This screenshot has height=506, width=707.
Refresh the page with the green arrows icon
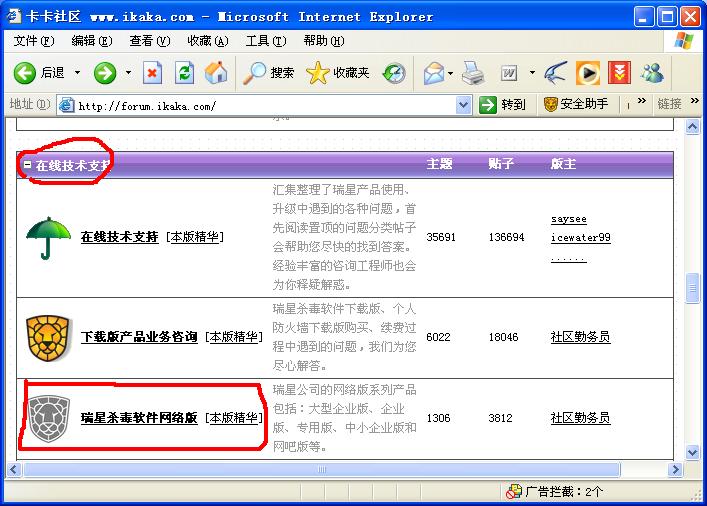tap(184, 73)
